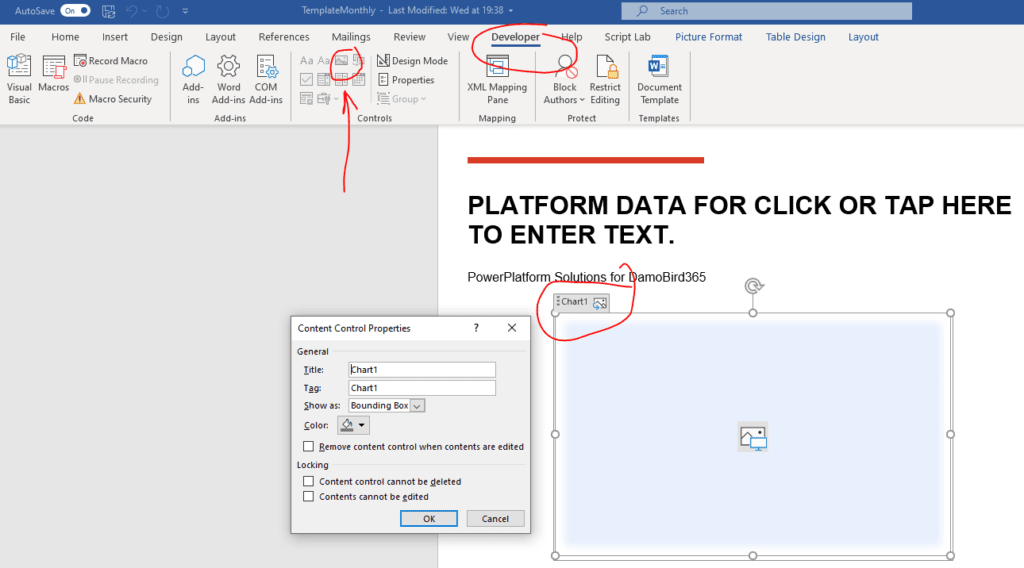Expand the 'Show as' Bounding Box dropdown
The width and height of the screenshot is (1024, 568).
[x=417, y=406]
